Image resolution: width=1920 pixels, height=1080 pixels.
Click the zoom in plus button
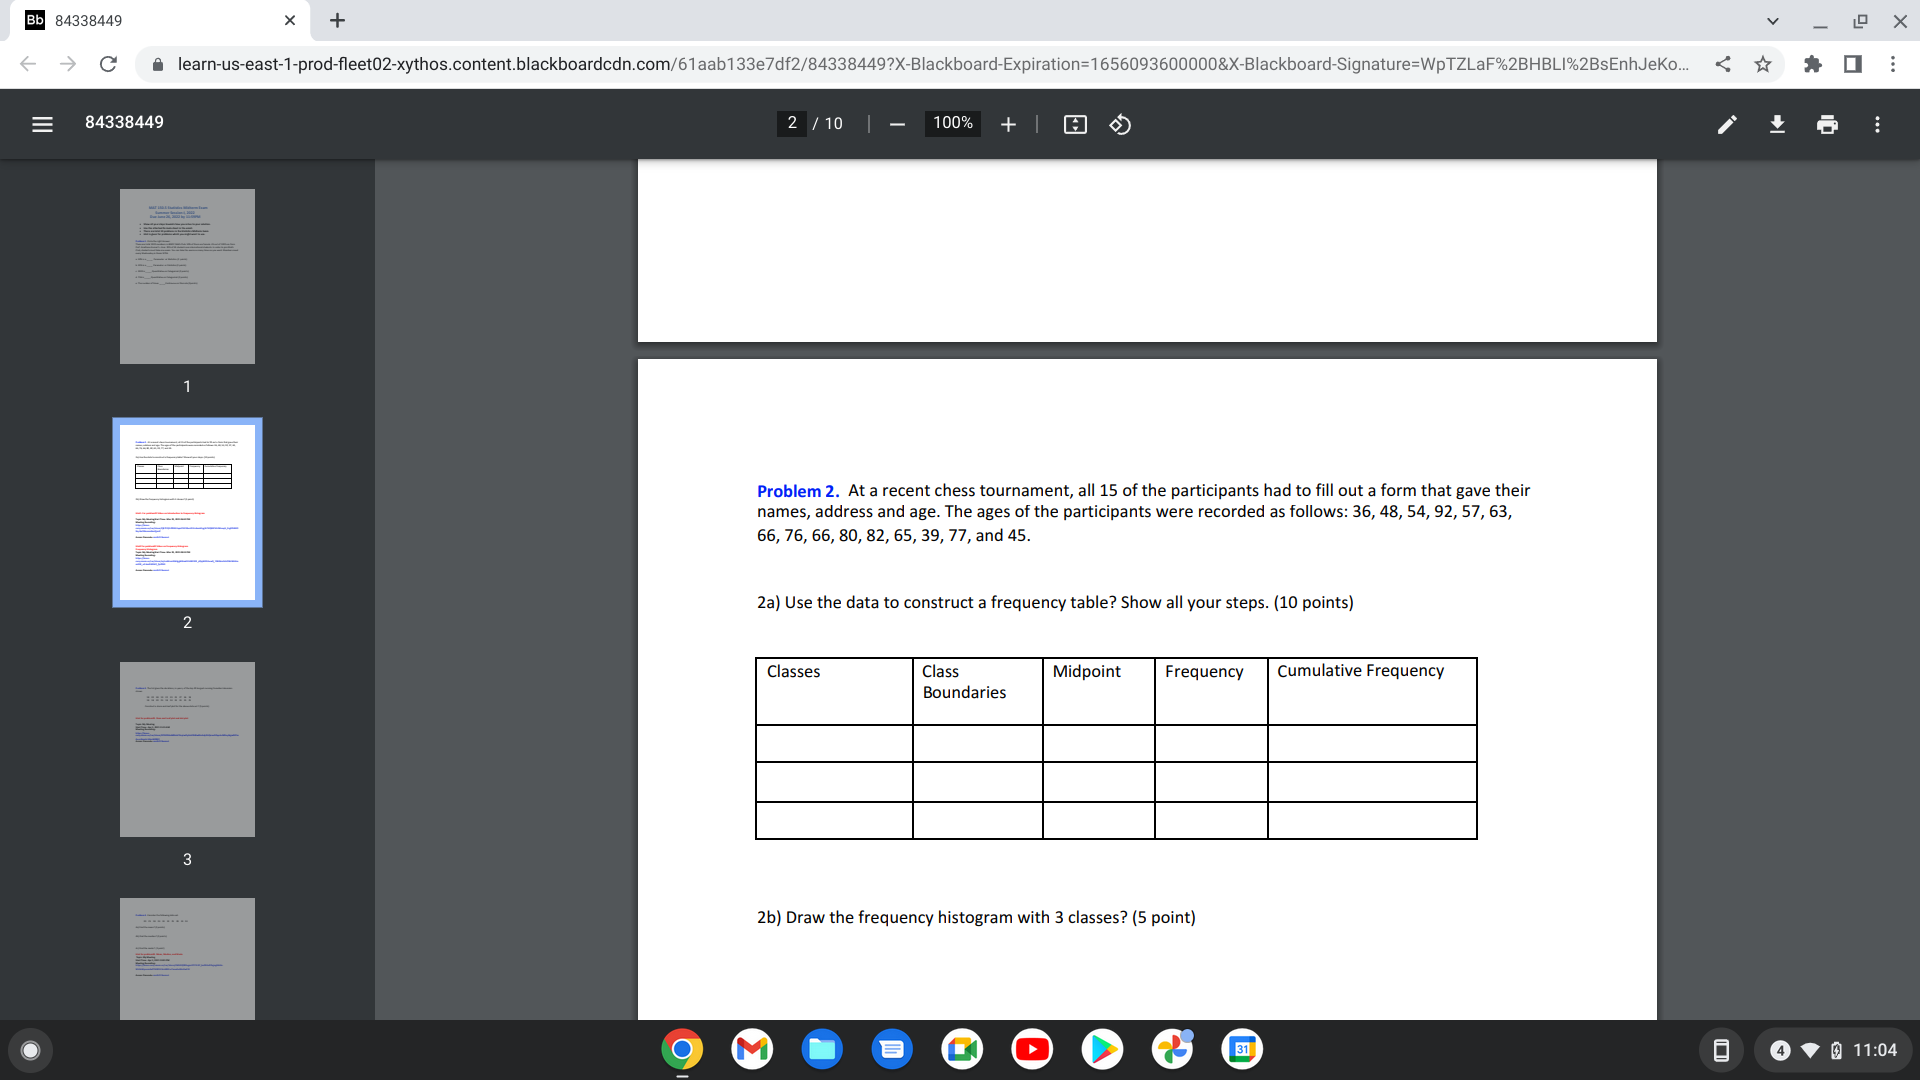1008,124
